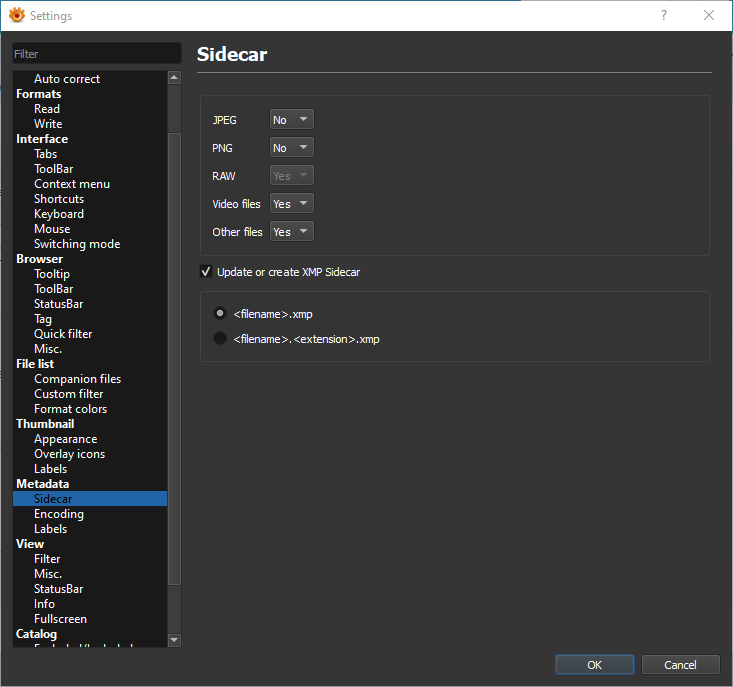Viewport: 733px width, 687px height.
Task: Open the Mouse settings page
Action: (x=52, y=229)
